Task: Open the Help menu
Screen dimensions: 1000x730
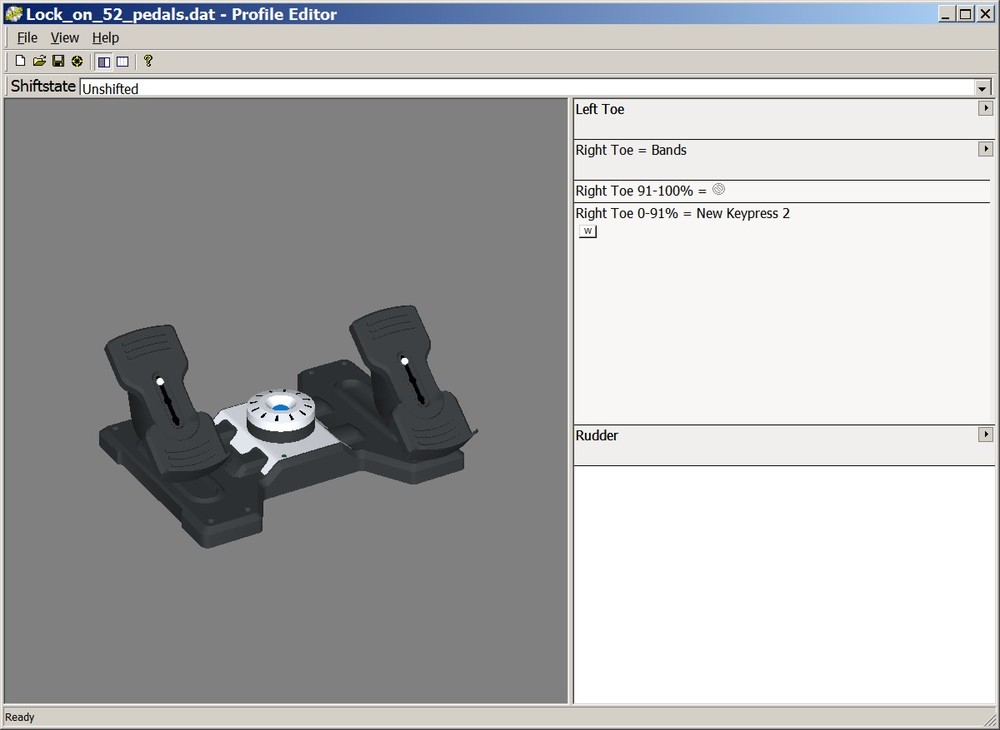Action: coord(105,38)
